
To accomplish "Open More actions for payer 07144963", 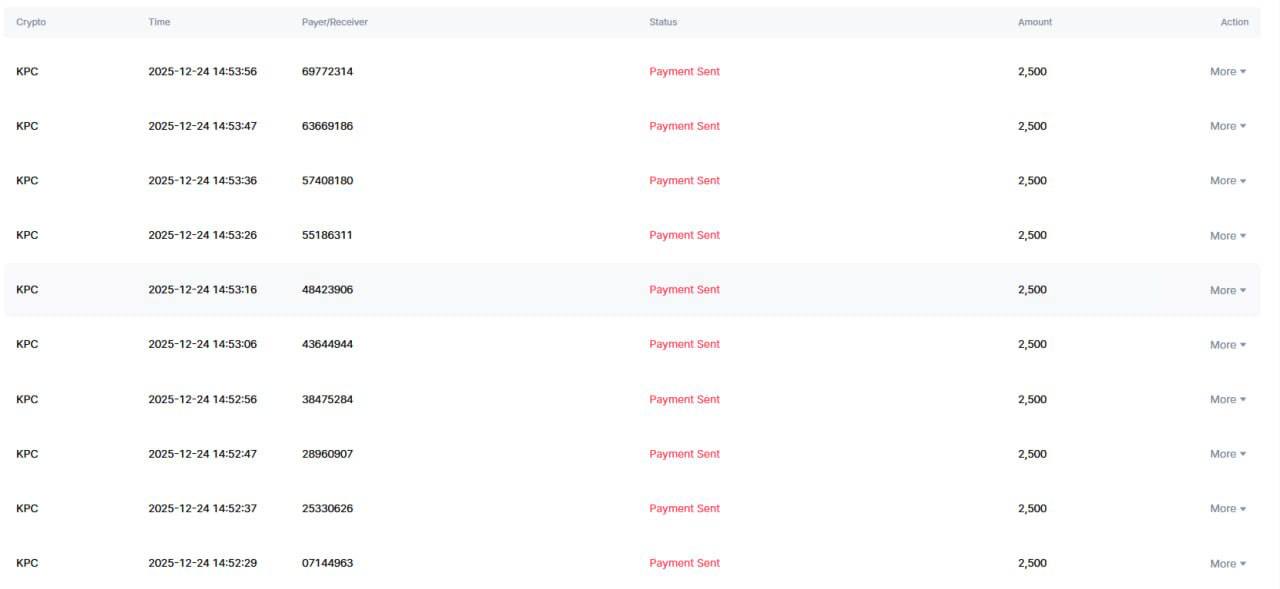I will (x=1227, y=564).
